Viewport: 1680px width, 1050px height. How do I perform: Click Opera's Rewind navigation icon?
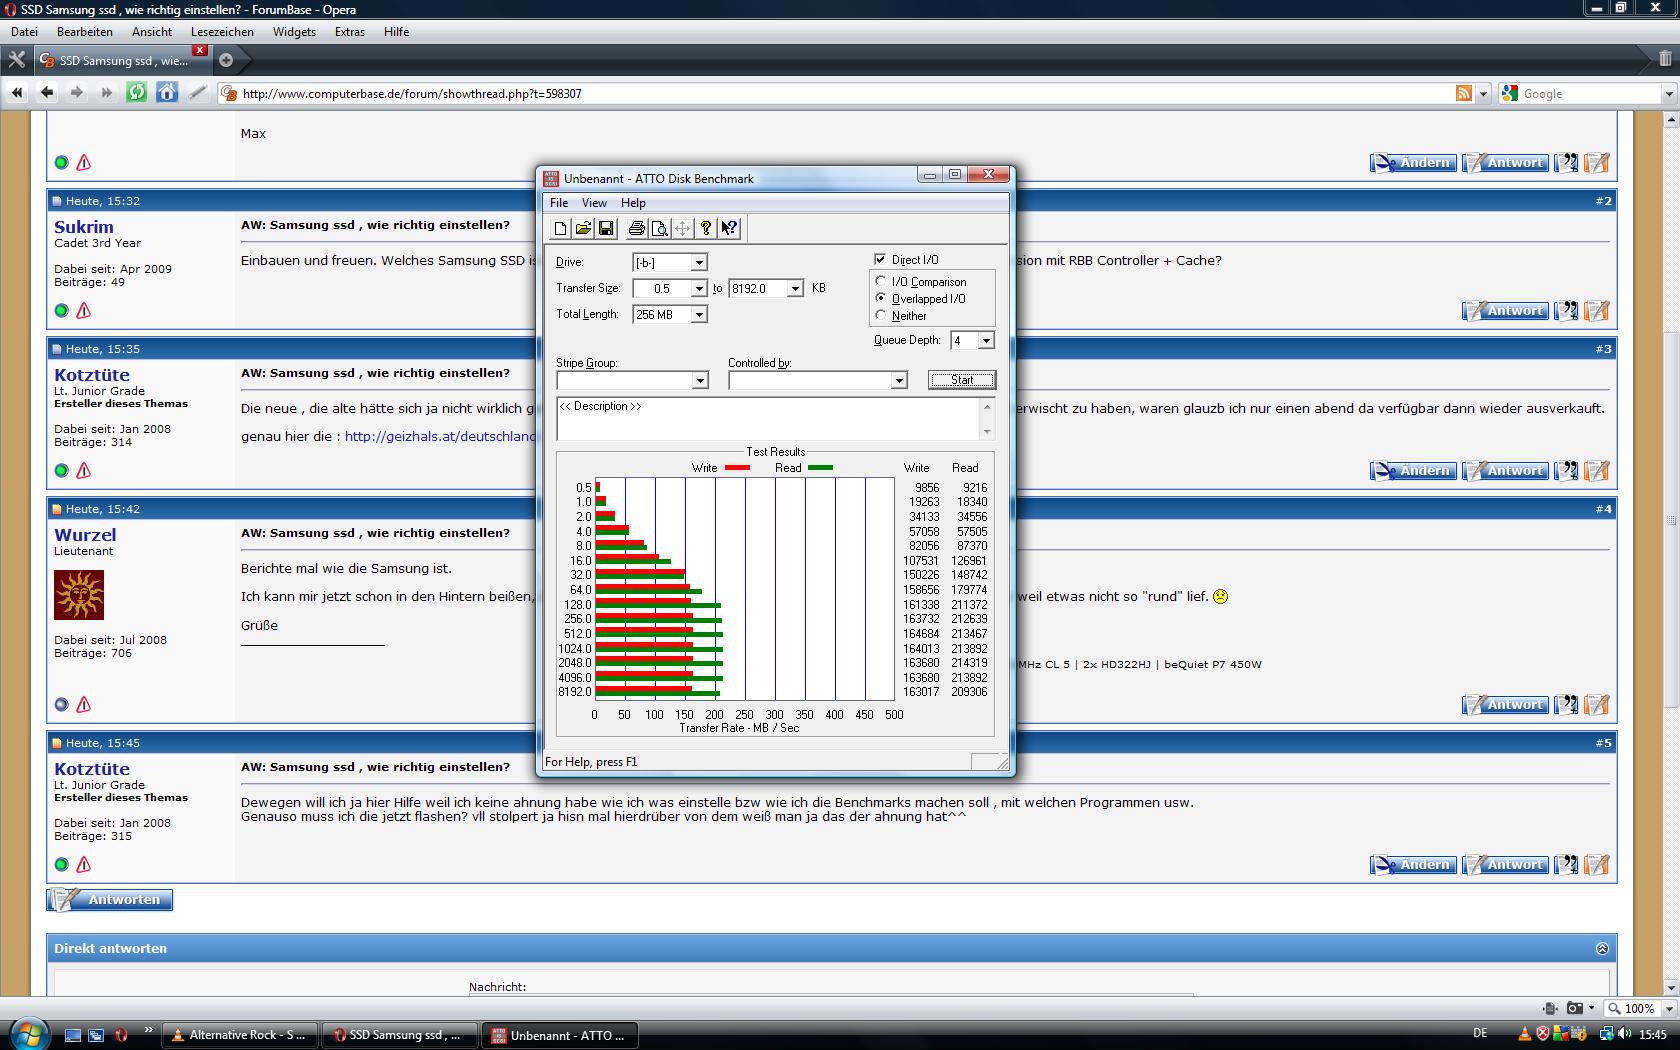tap(16, 93)
